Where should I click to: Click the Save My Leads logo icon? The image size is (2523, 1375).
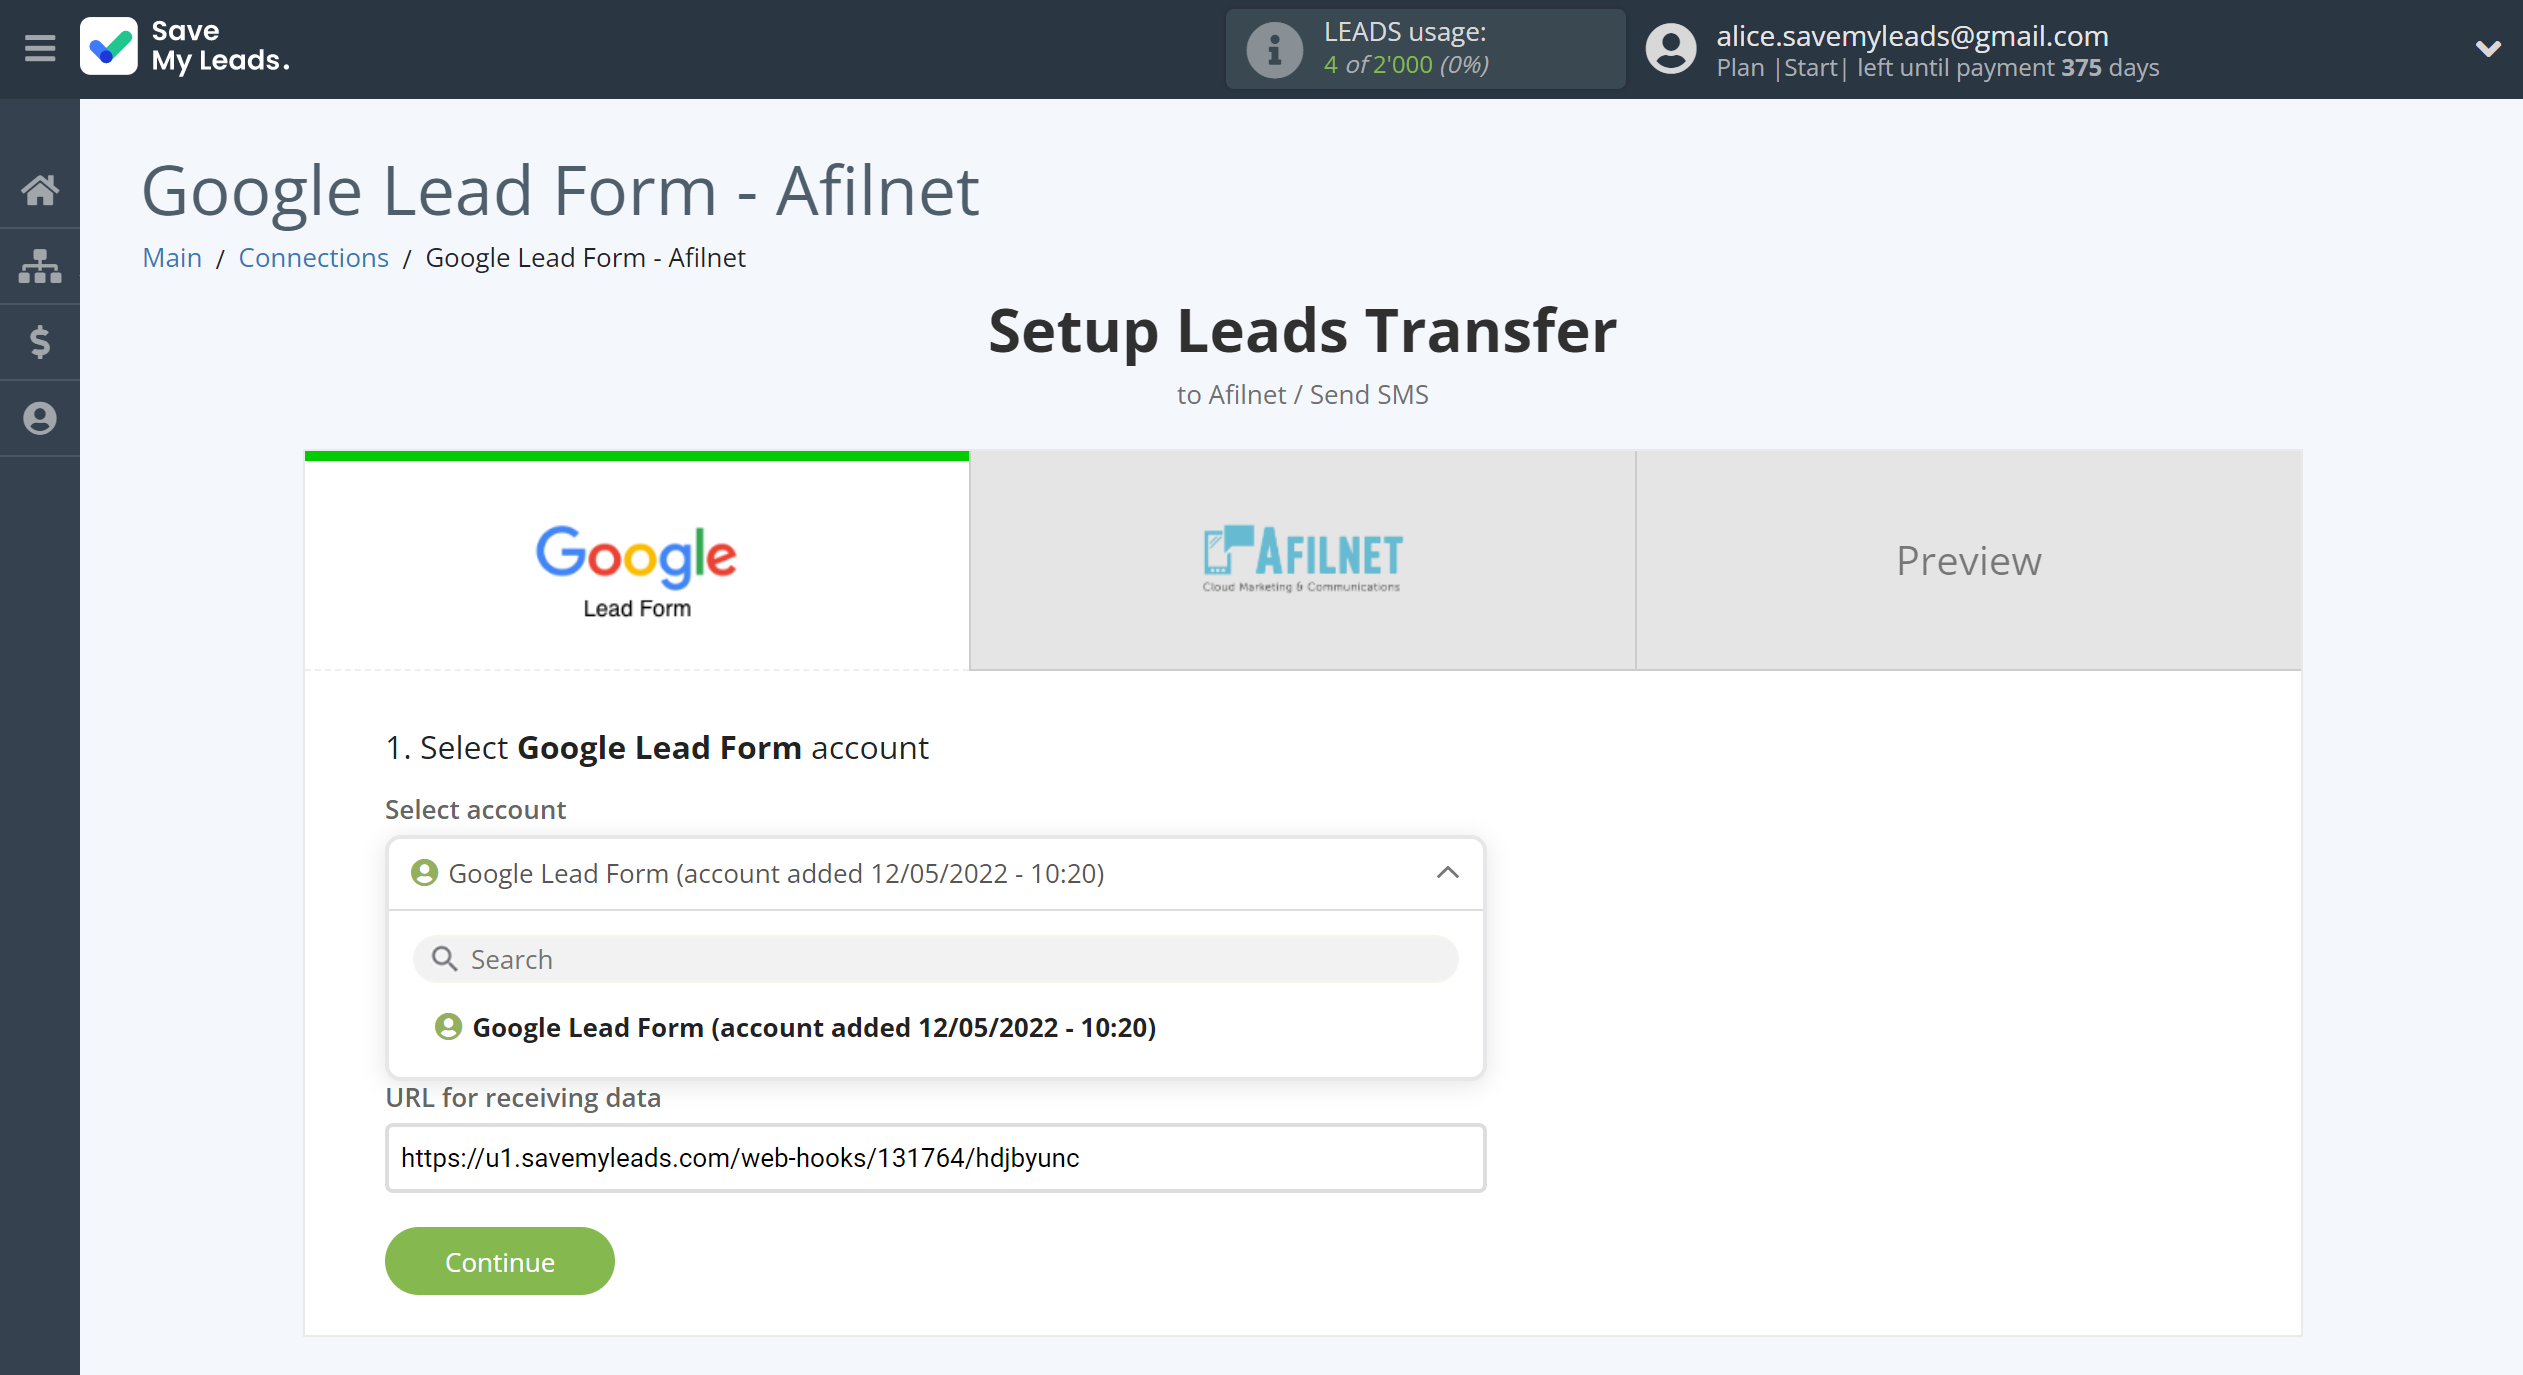click(110, 47)
